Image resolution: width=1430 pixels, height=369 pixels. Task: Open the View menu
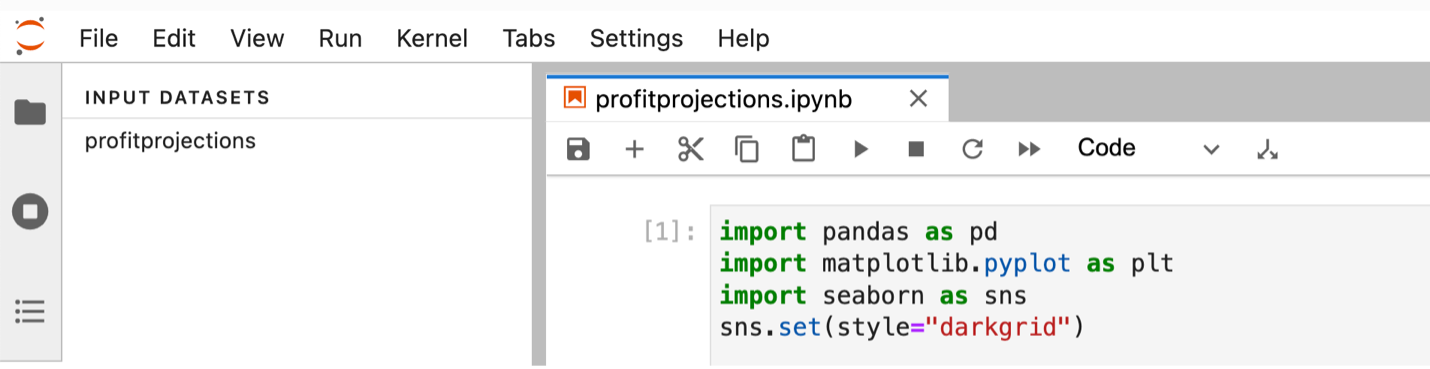[x=257, y=38]
